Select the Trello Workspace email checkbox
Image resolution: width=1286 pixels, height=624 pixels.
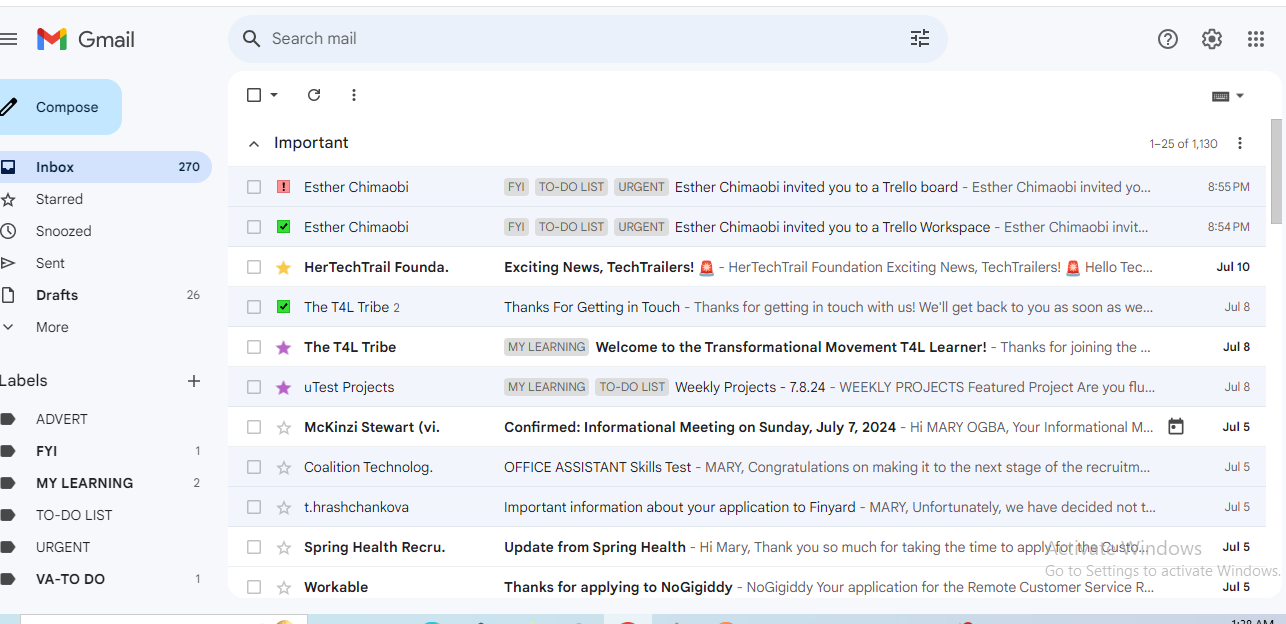click(x=254, y=227)
